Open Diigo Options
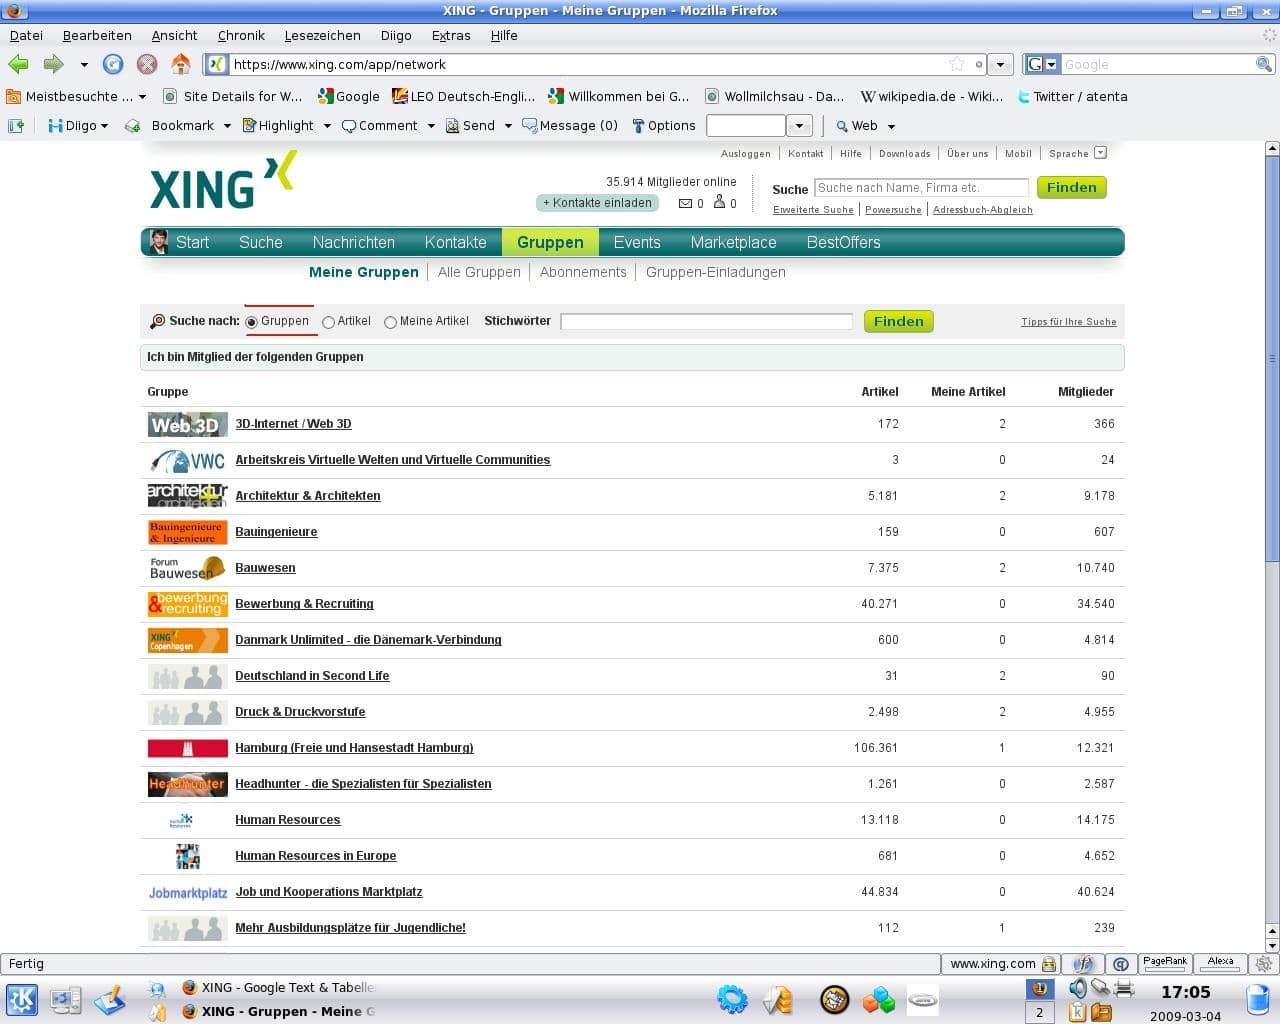The image size is (1280, 1024). (664, 125)
